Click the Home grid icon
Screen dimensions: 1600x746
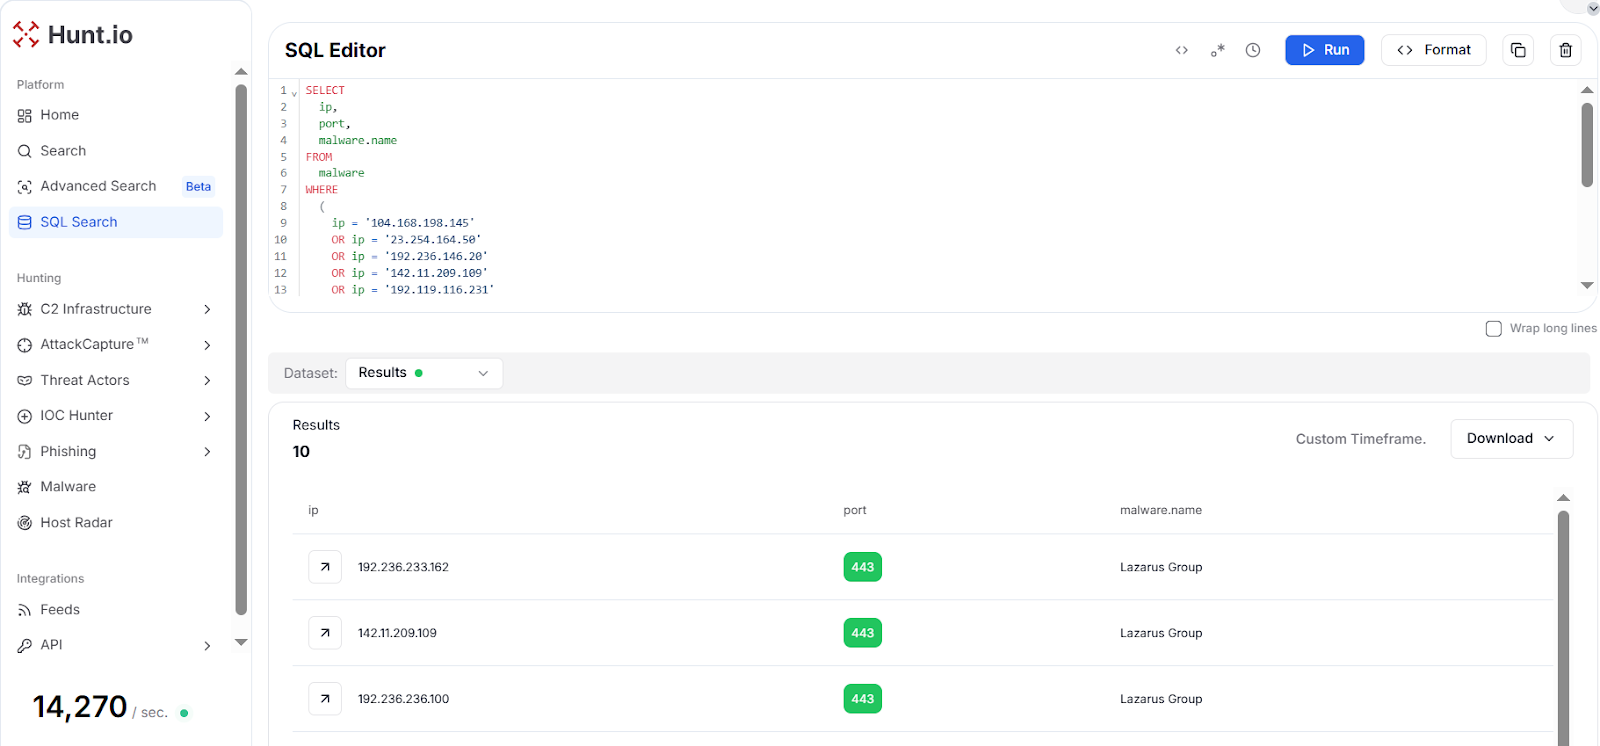tap(25, 116)
